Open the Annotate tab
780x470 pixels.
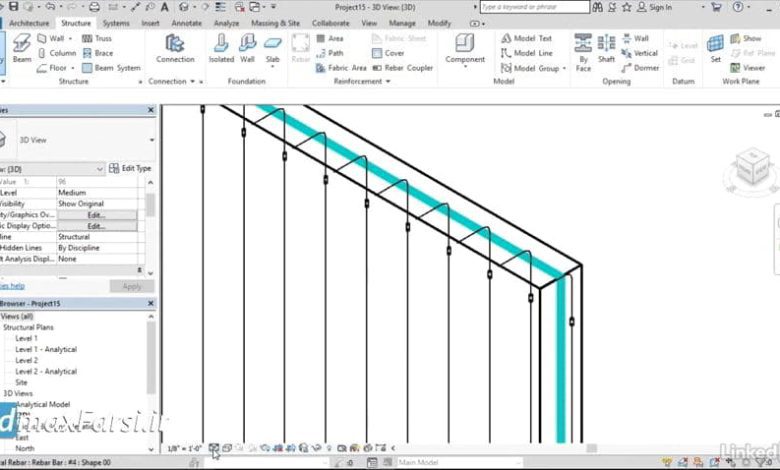click(x=187, y=23)
